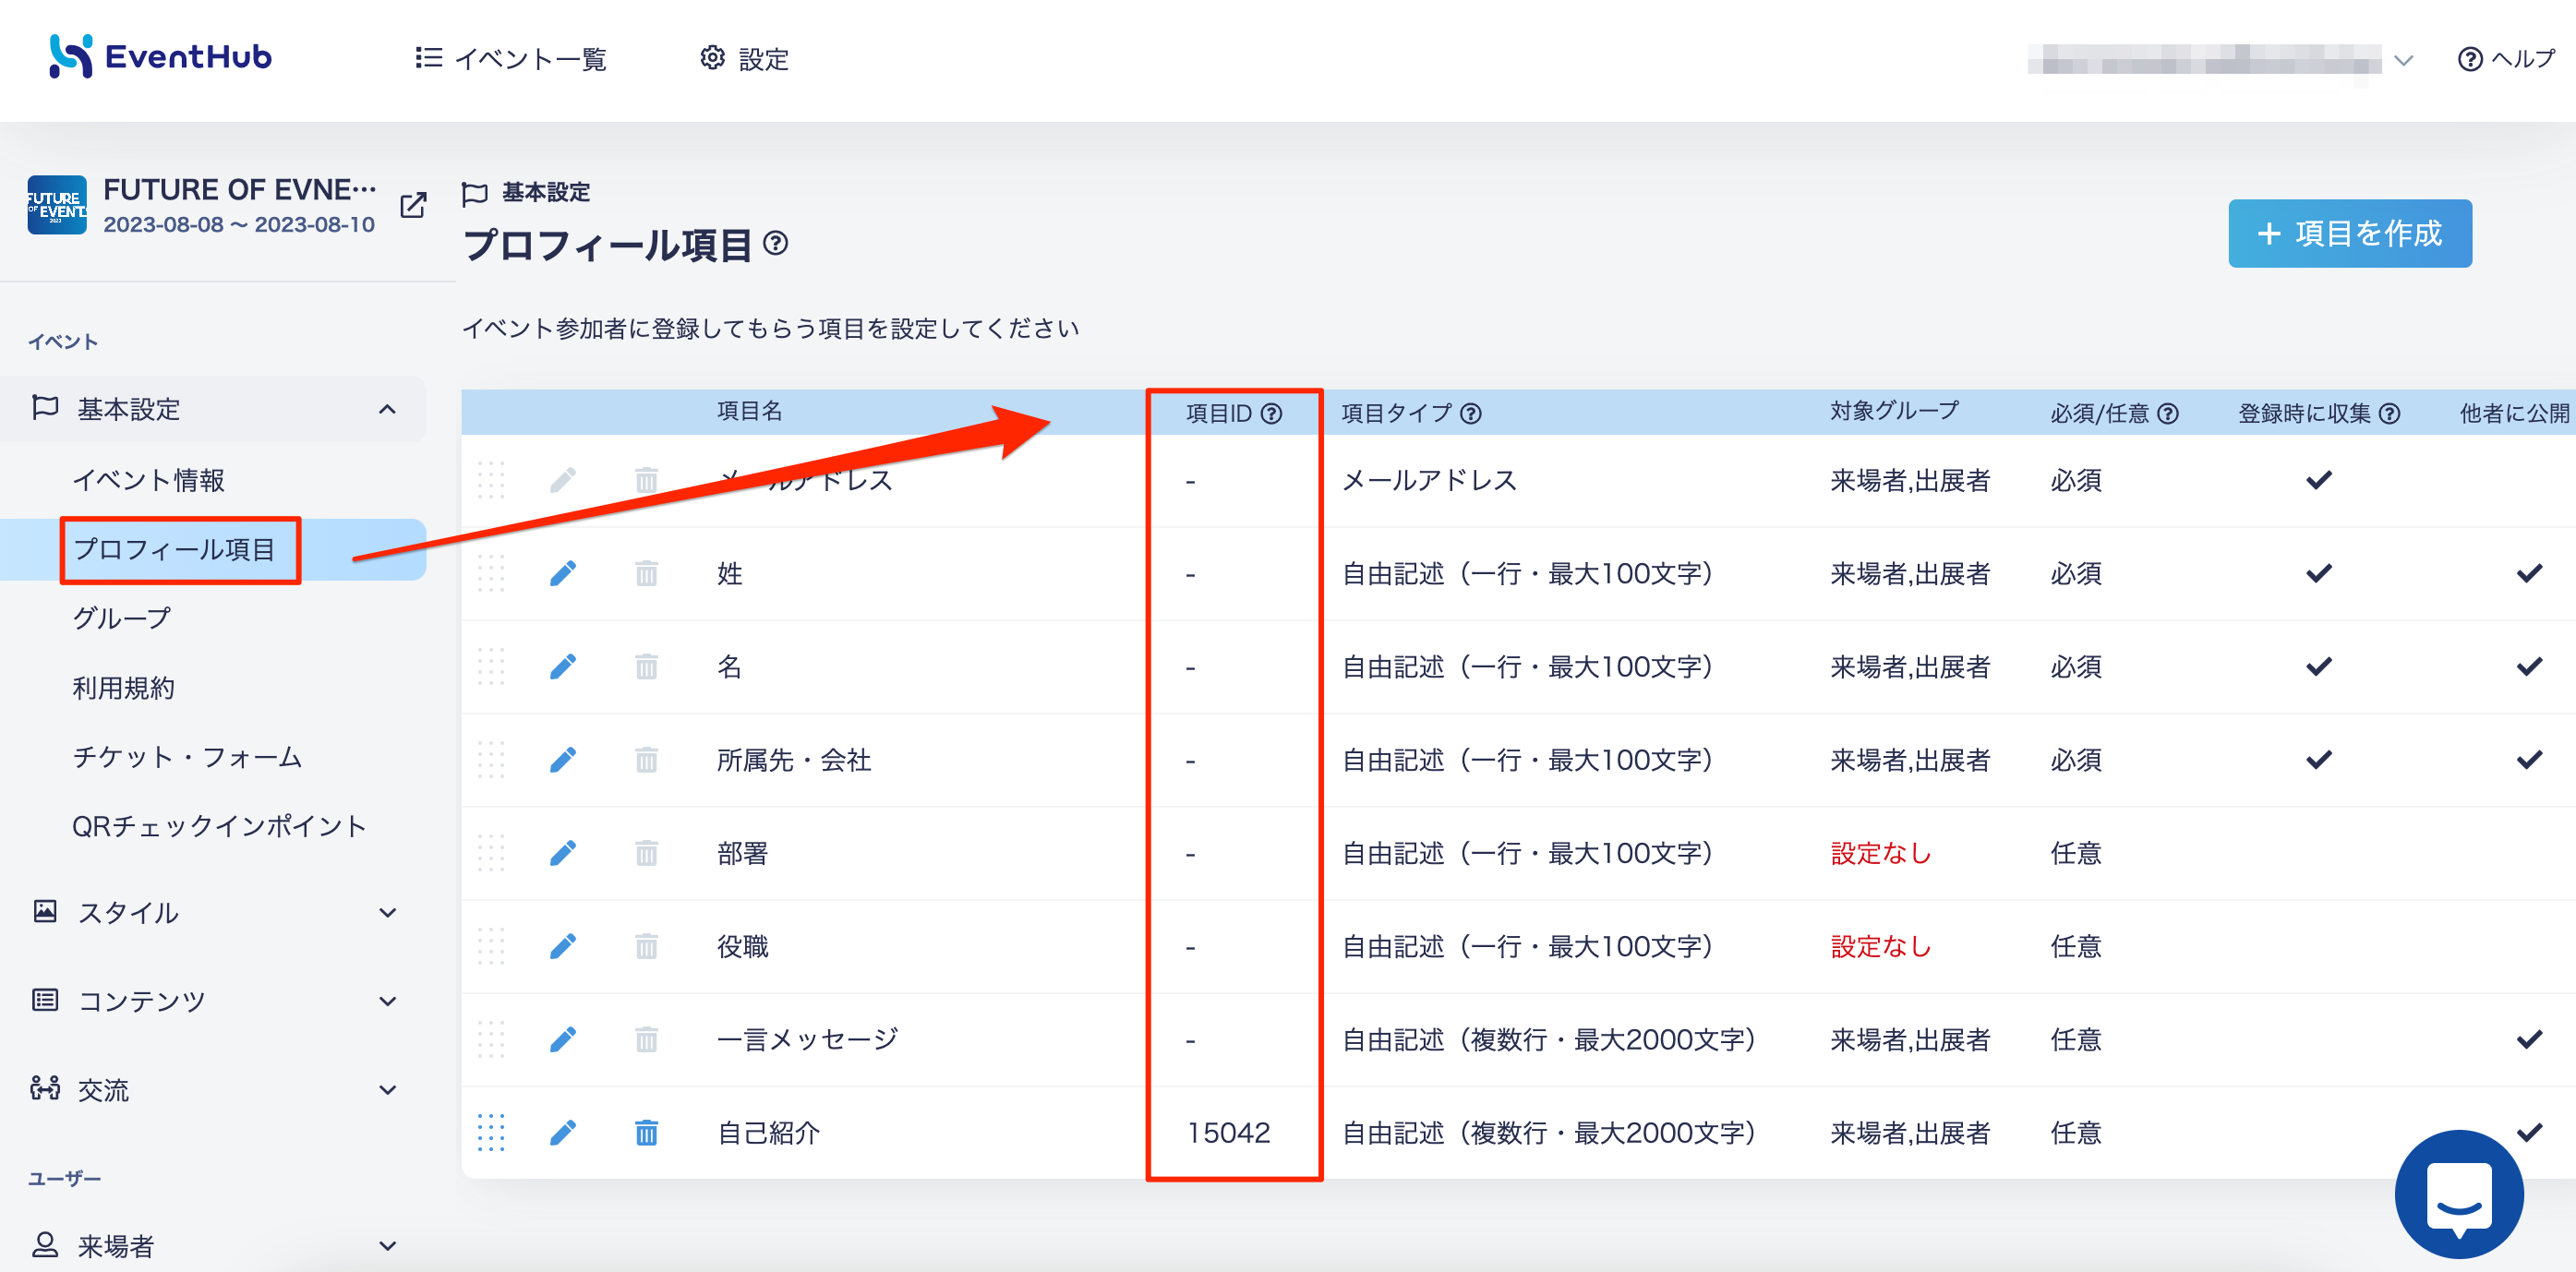
Task: Click help icon next to プロフィール項目 title
Action: pos(775,243)
